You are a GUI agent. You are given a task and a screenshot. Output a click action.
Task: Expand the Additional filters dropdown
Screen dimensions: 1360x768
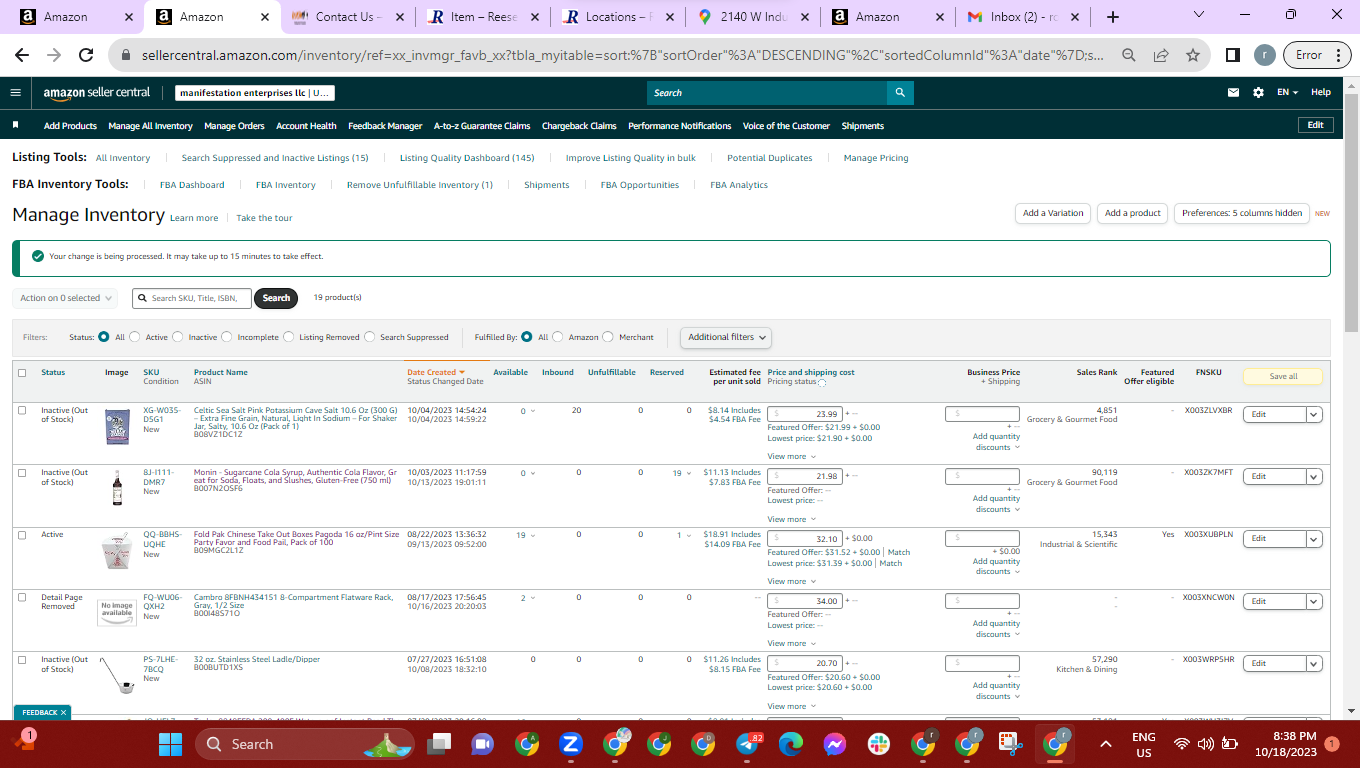pyautogui.click(x=726, y=337)
